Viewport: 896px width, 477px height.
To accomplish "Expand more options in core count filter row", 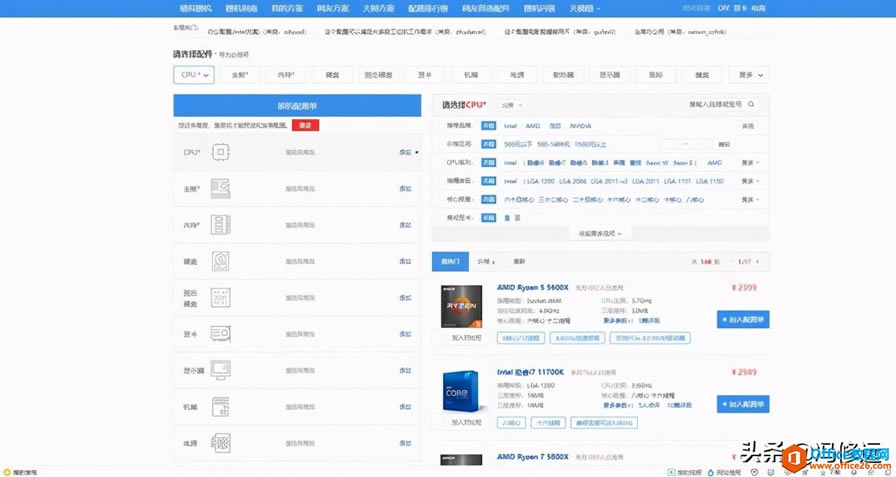I will coord(750,199).
